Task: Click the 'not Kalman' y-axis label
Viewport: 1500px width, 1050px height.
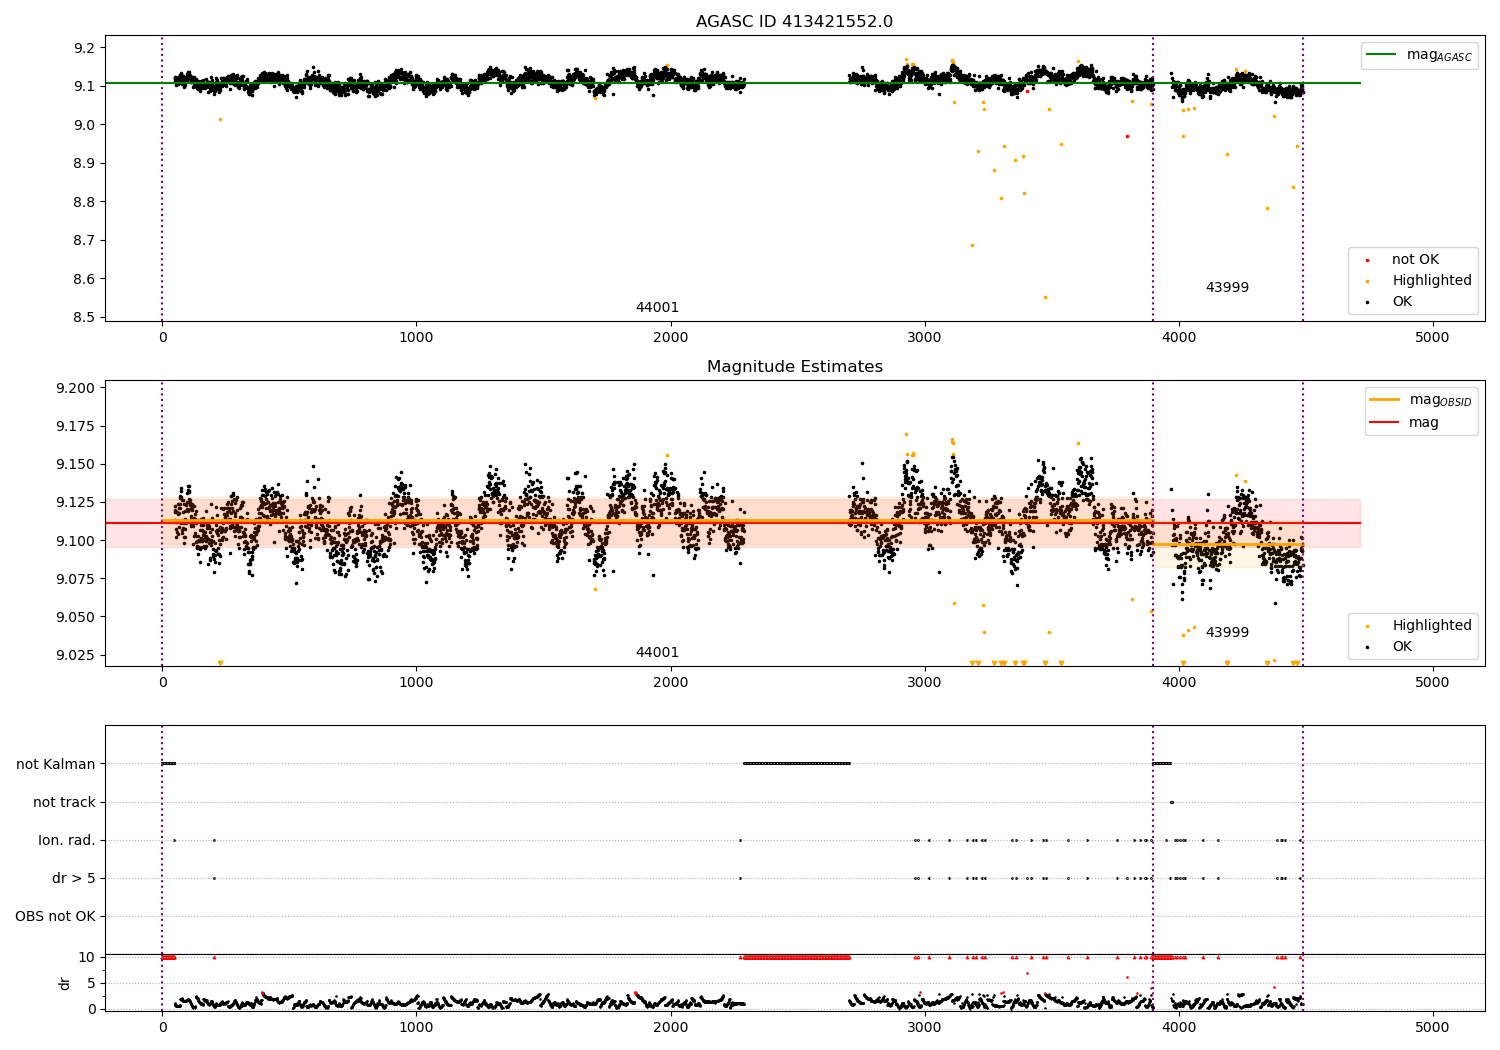Action: [56, 764]
